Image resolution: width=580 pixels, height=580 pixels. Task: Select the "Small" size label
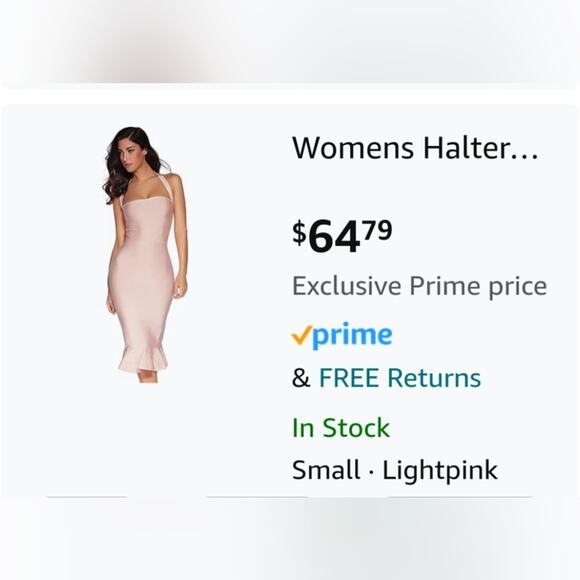click(326, 470)
